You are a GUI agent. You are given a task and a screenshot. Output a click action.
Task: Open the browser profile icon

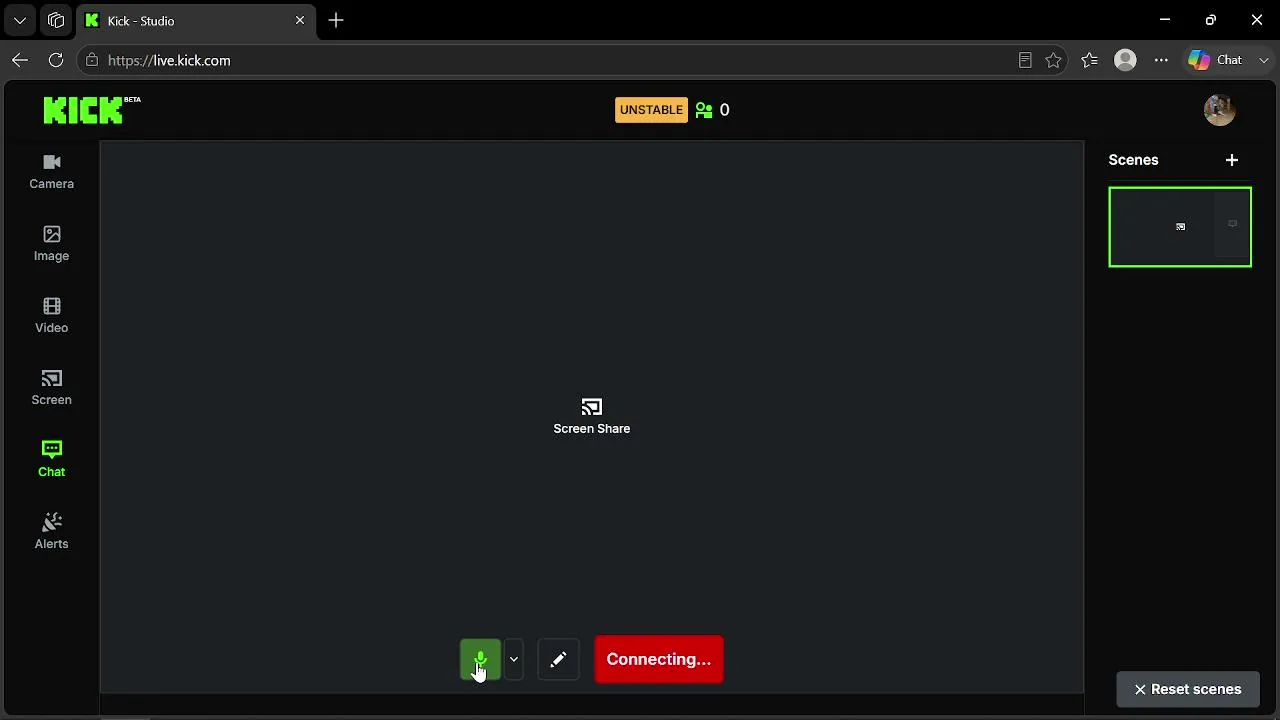(x=1125, y=60)
